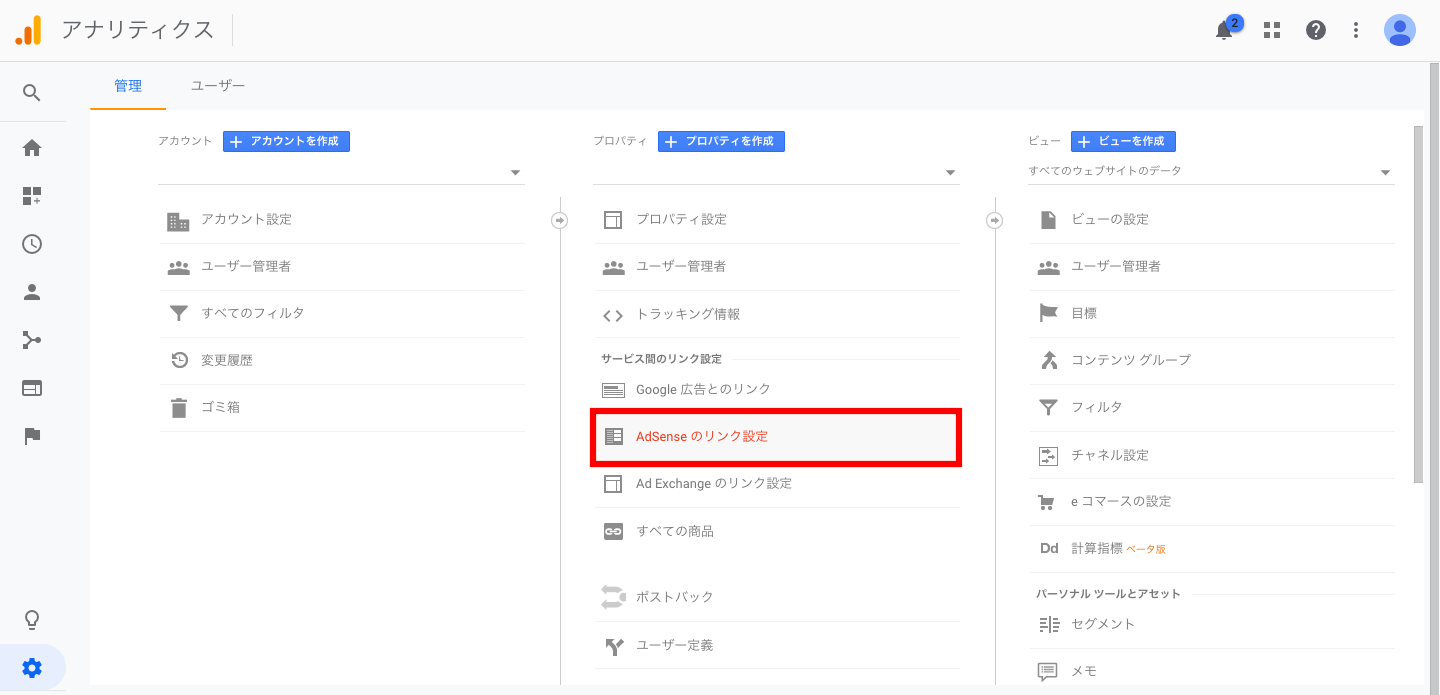Open フィルタ in the view column
The width and height of the screenshot is (1440, 695).
click(x=1212, y=408)
